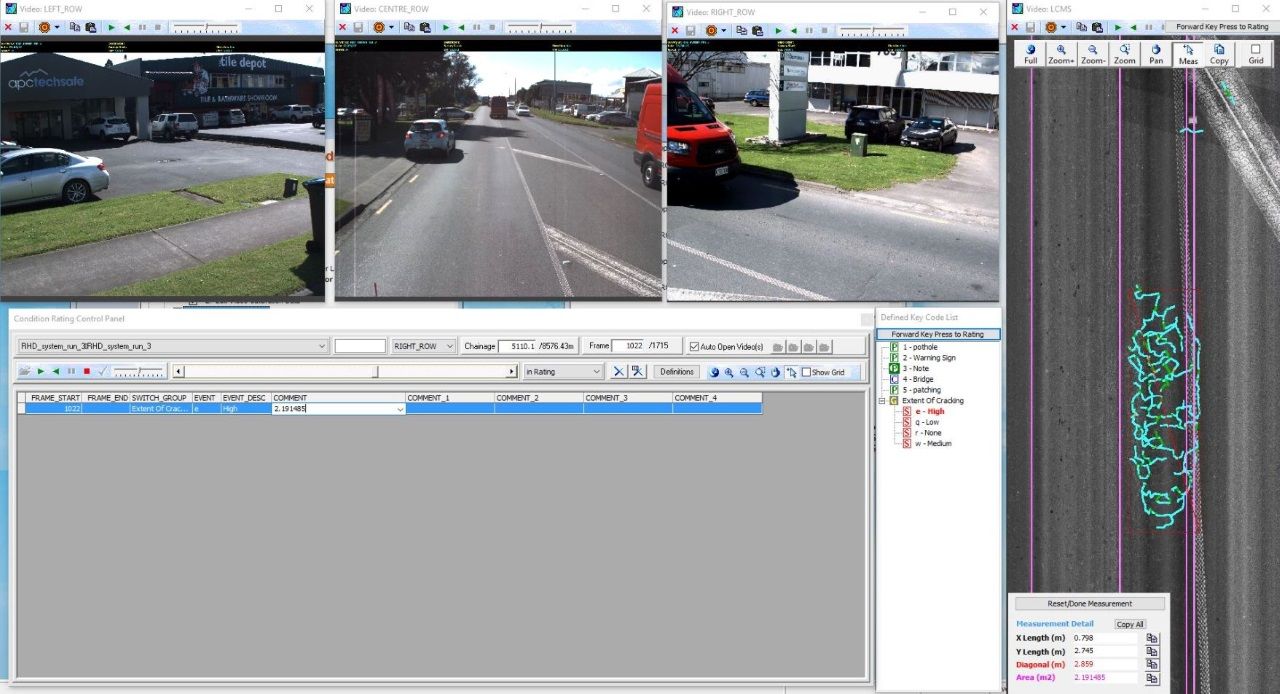Copy the Y Length value

coord(1152,651)
